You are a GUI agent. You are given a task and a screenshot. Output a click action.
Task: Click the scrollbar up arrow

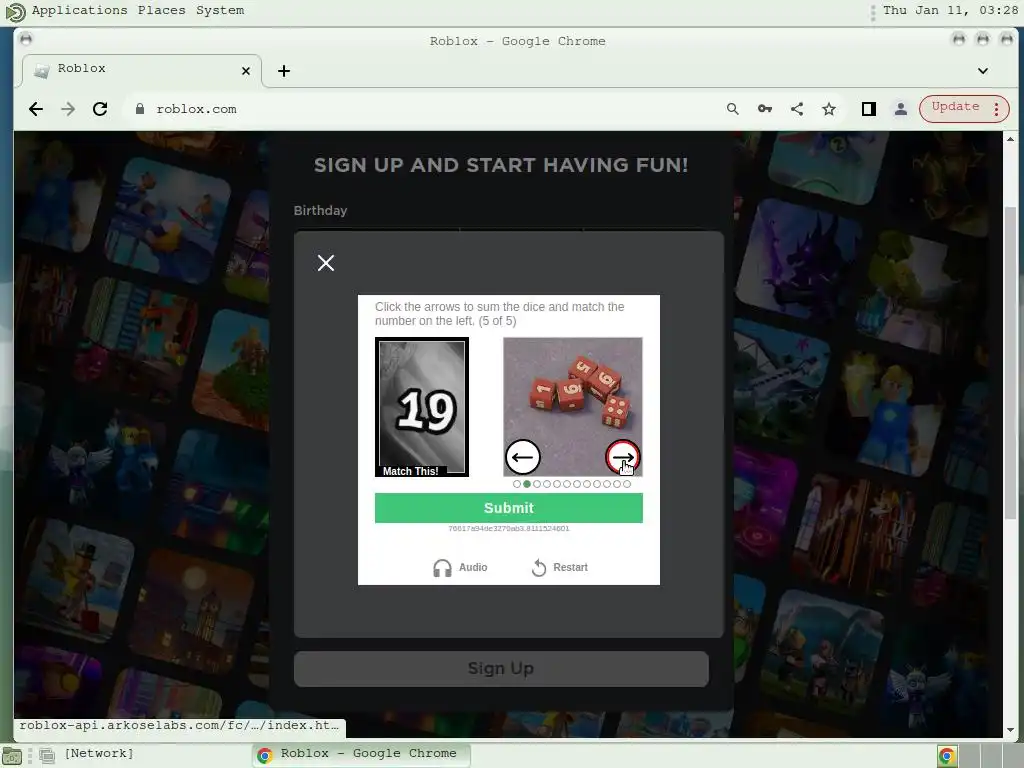point(1010,138)
